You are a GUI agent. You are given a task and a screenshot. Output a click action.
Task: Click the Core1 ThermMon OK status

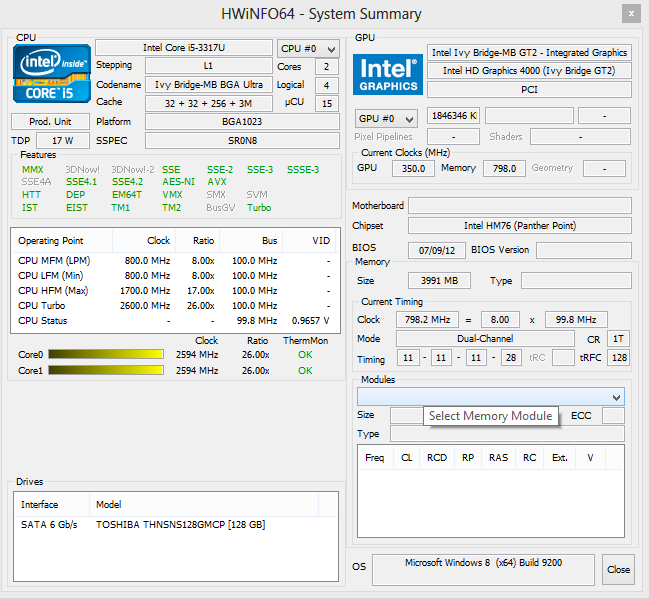click(305, 370)
